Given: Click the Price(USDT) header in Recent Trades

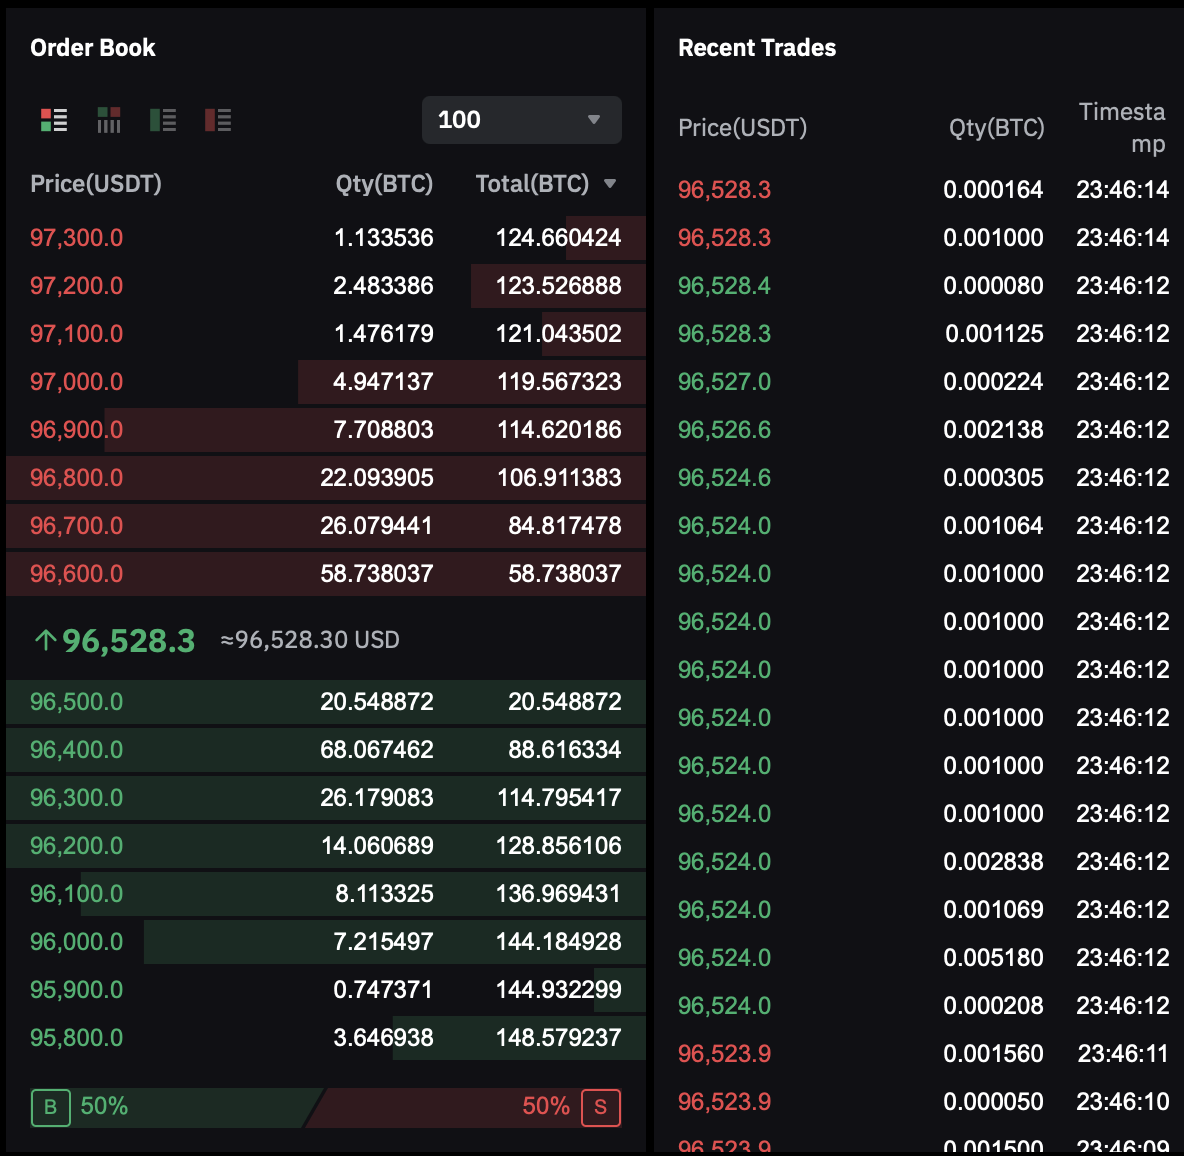Looking at the screenshot, I should pos(742,128).
